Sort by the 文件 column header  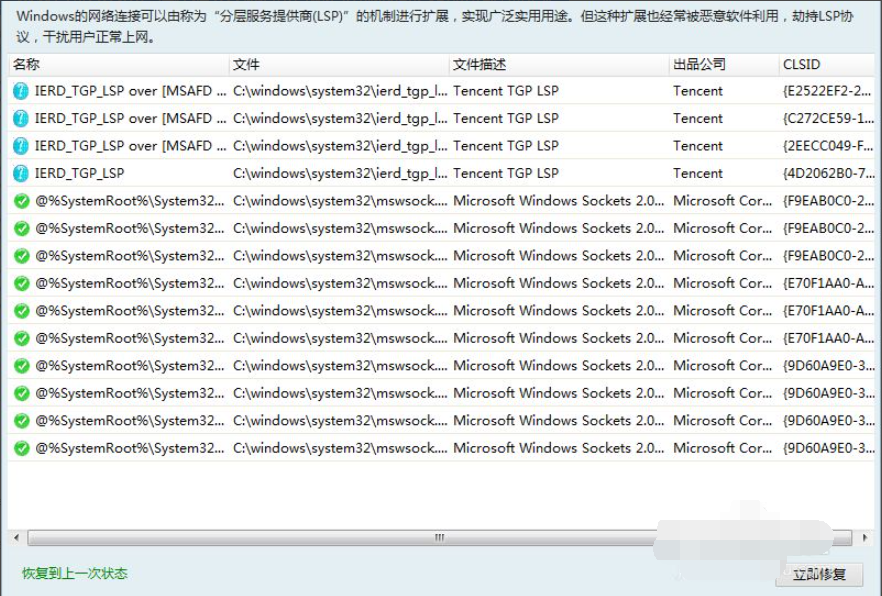tap(246, 65)
